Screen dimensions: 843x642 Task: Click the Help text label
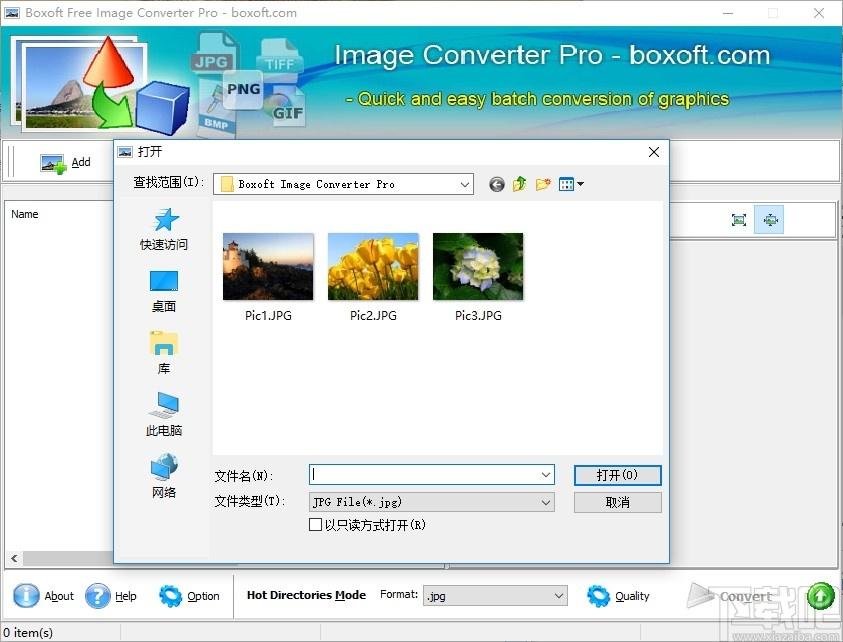coord(126,596)
